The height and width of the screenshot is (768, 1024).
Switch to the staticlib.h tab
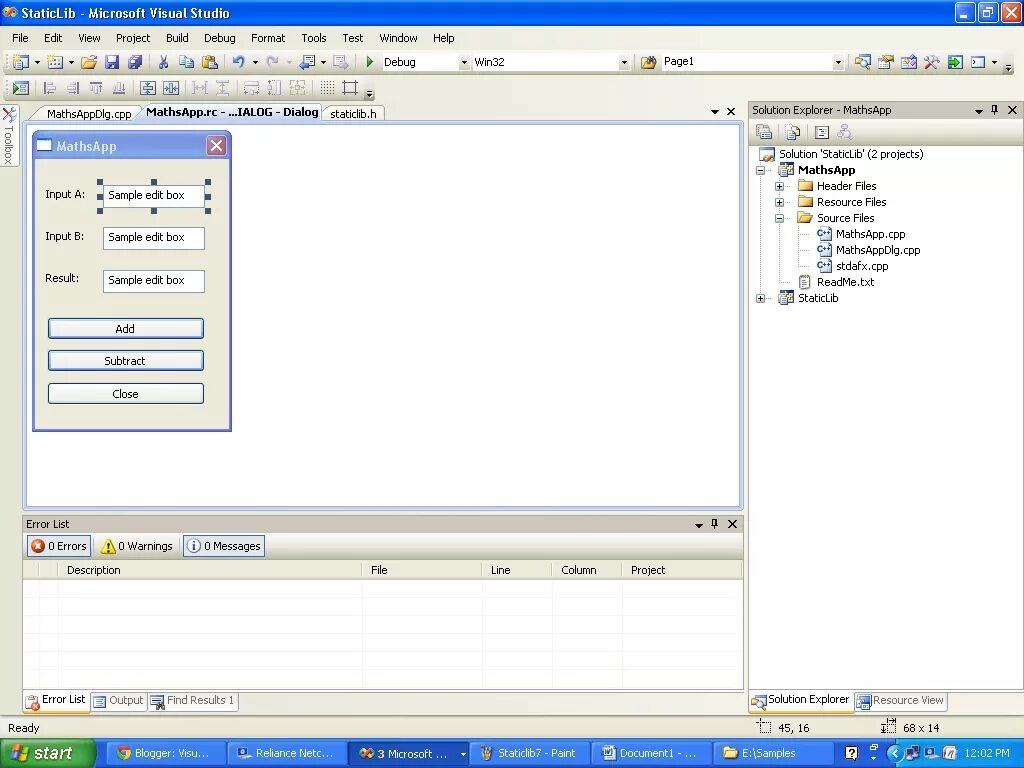(353, 114)
